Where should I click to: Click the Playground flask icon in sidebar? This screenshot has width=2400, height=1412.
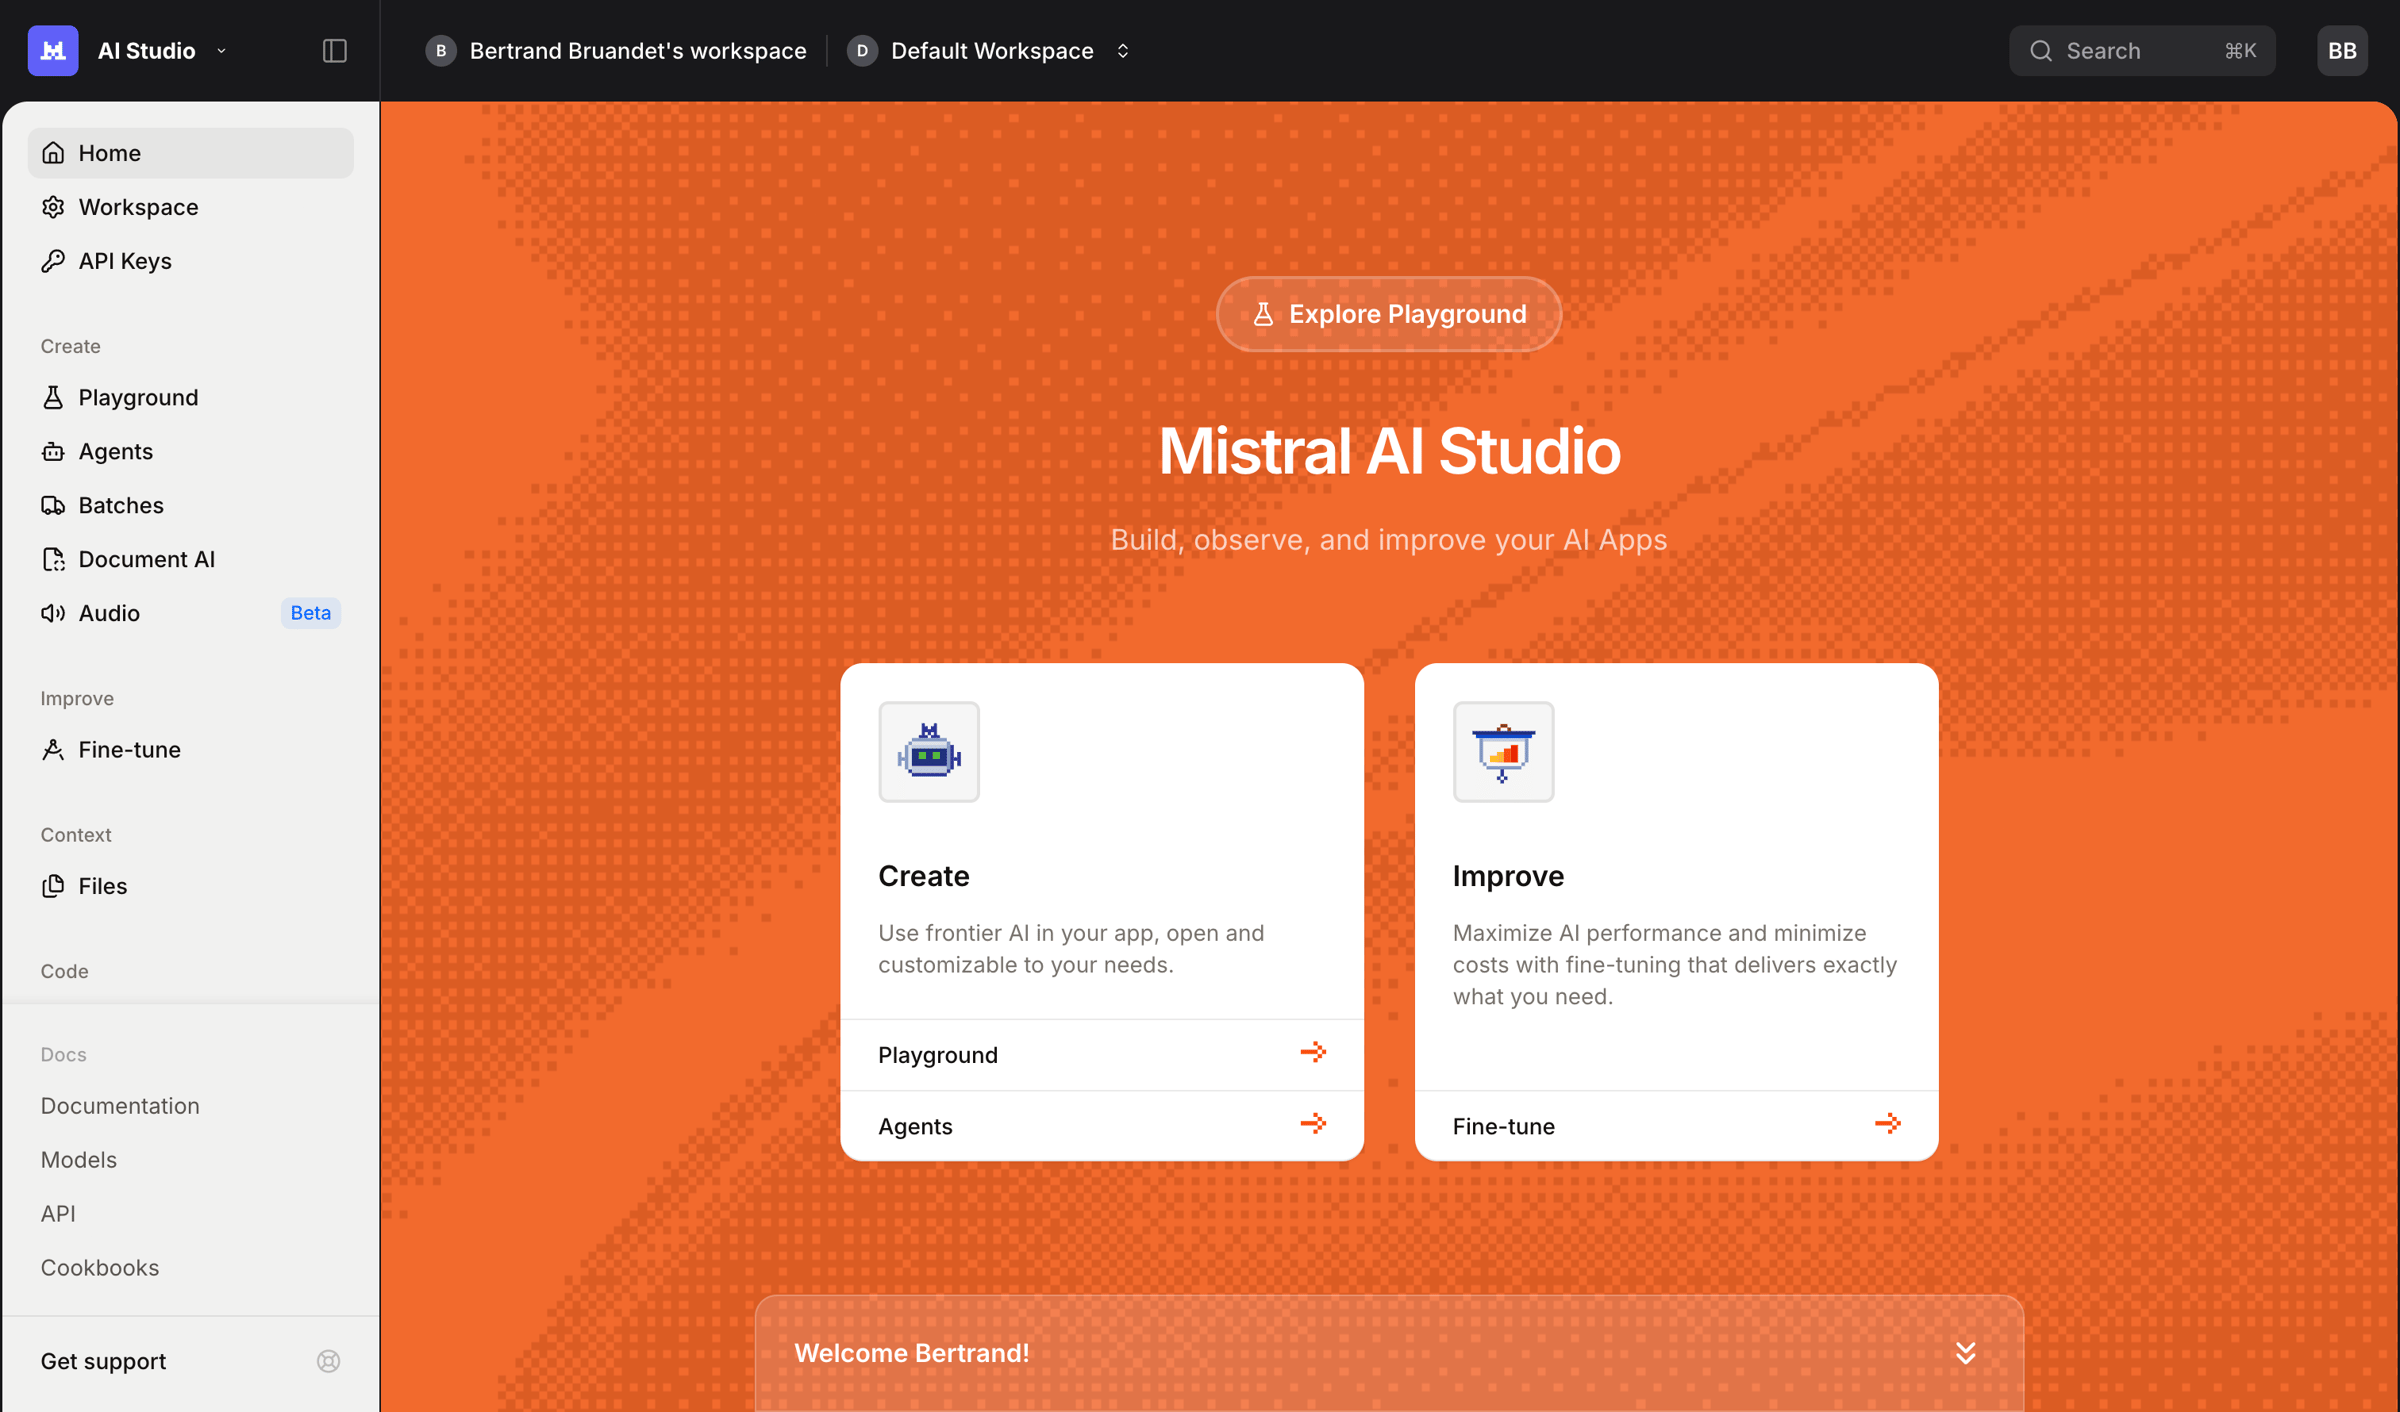tap(53, 397)
